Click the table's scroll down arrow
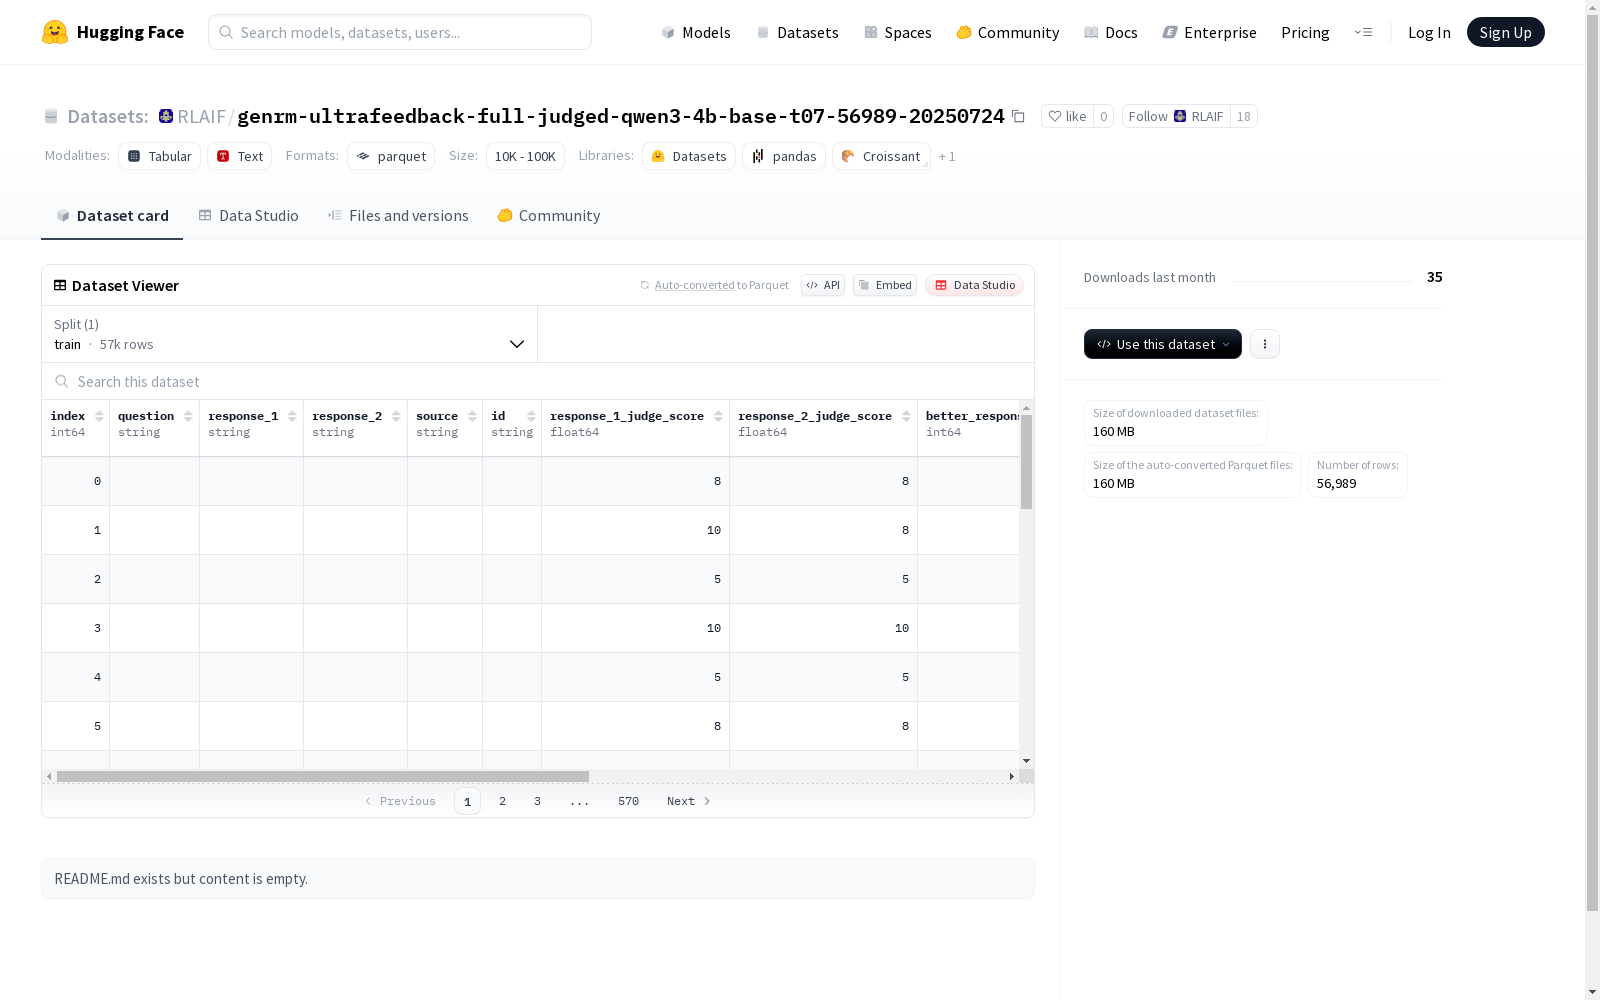The image size is (1600, 1000). point(1026,761)
